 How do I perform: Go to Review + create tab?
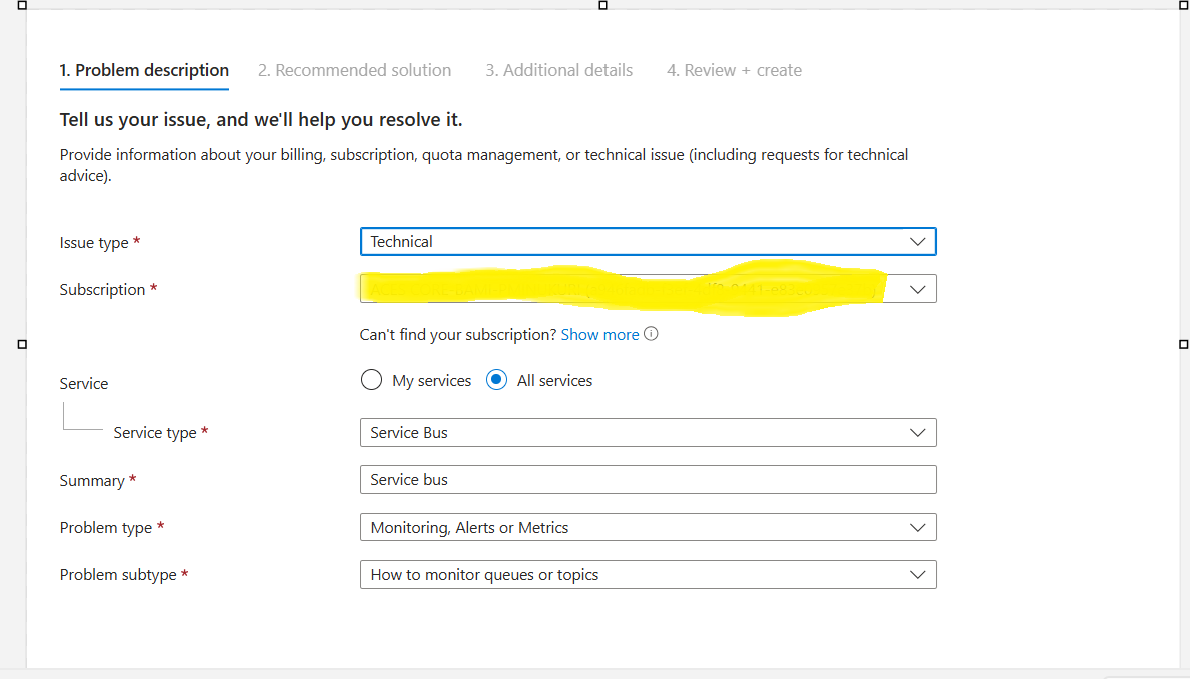click(735, 71)
